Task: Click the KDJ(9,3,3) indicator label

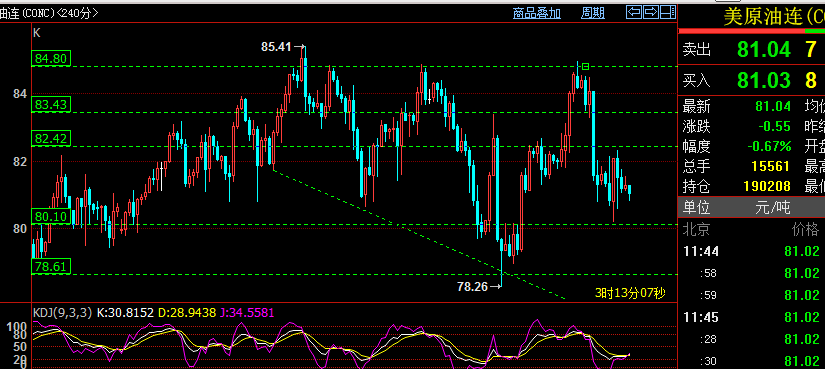Action: tap(63, 313)
